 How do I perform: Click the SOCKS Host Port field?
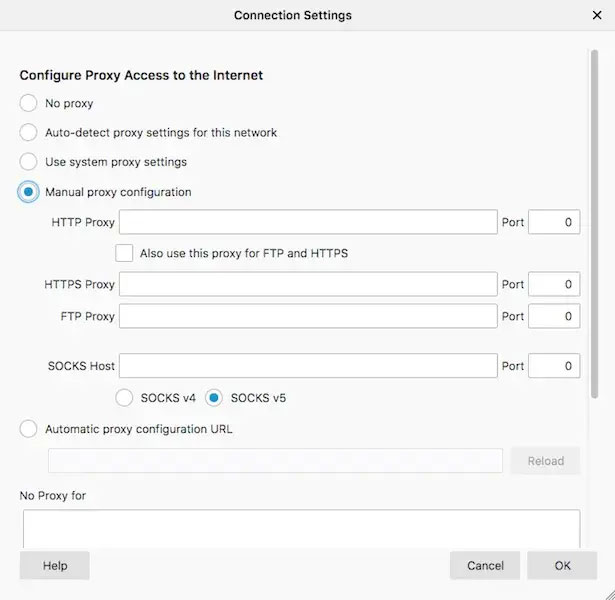point(554,365)
